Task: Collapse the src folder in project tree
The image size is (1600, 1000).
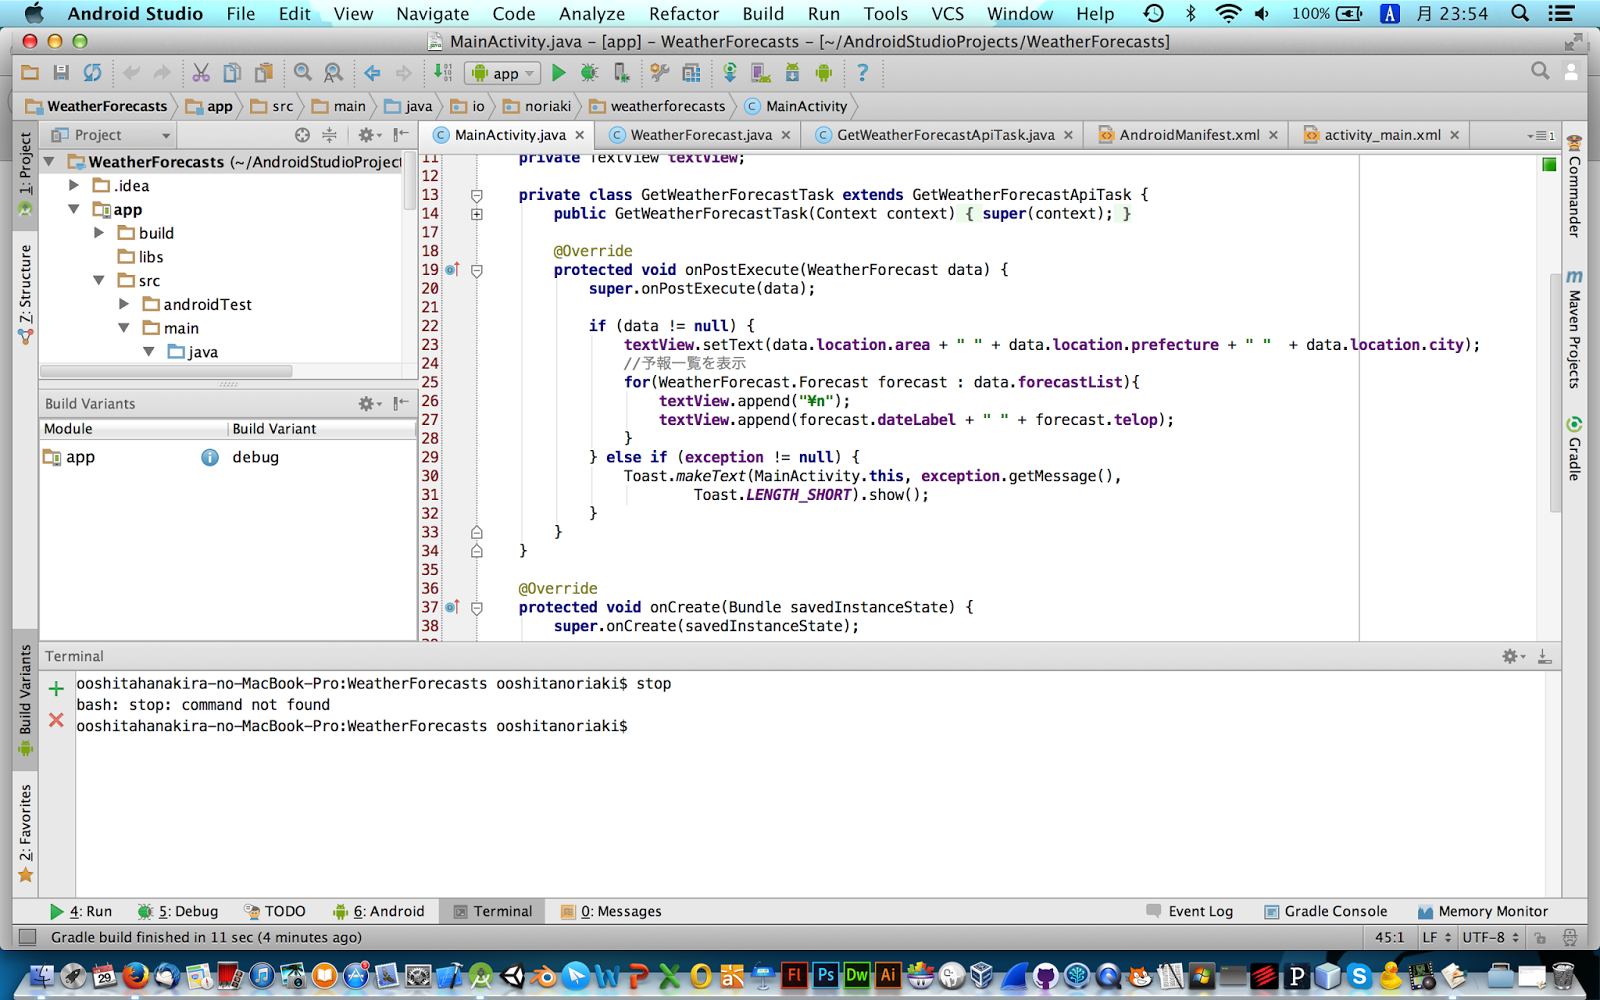Action: click(x=99, y=281)
